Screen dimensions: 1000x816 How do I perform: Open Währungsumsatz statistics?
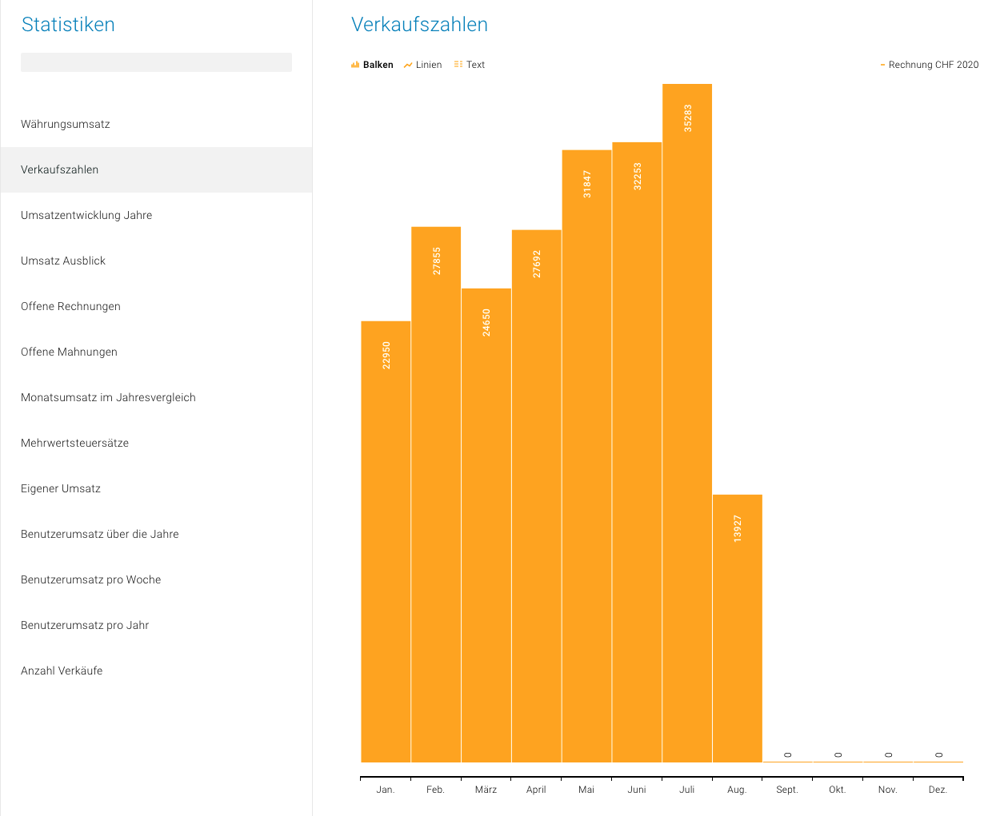click(65, 125)
